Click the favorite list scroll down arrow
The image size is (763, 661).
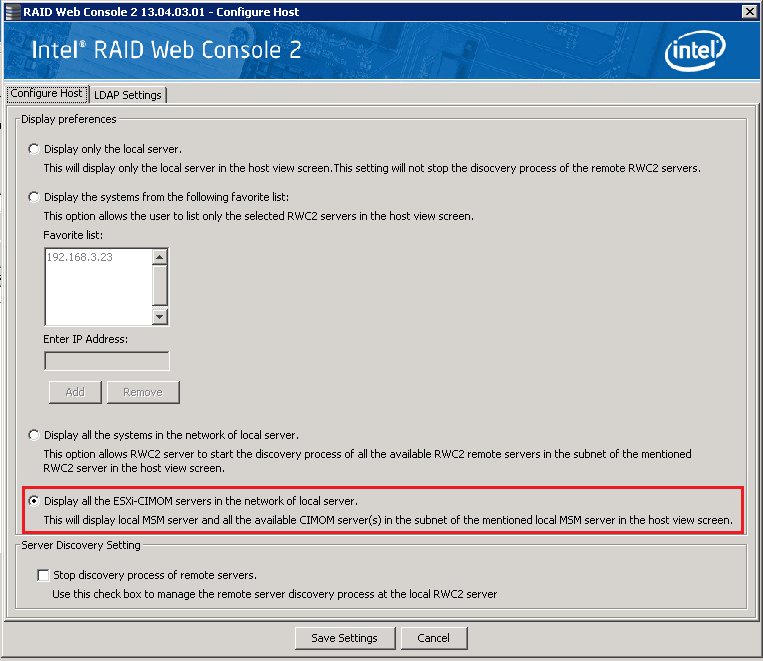[160, 317]
